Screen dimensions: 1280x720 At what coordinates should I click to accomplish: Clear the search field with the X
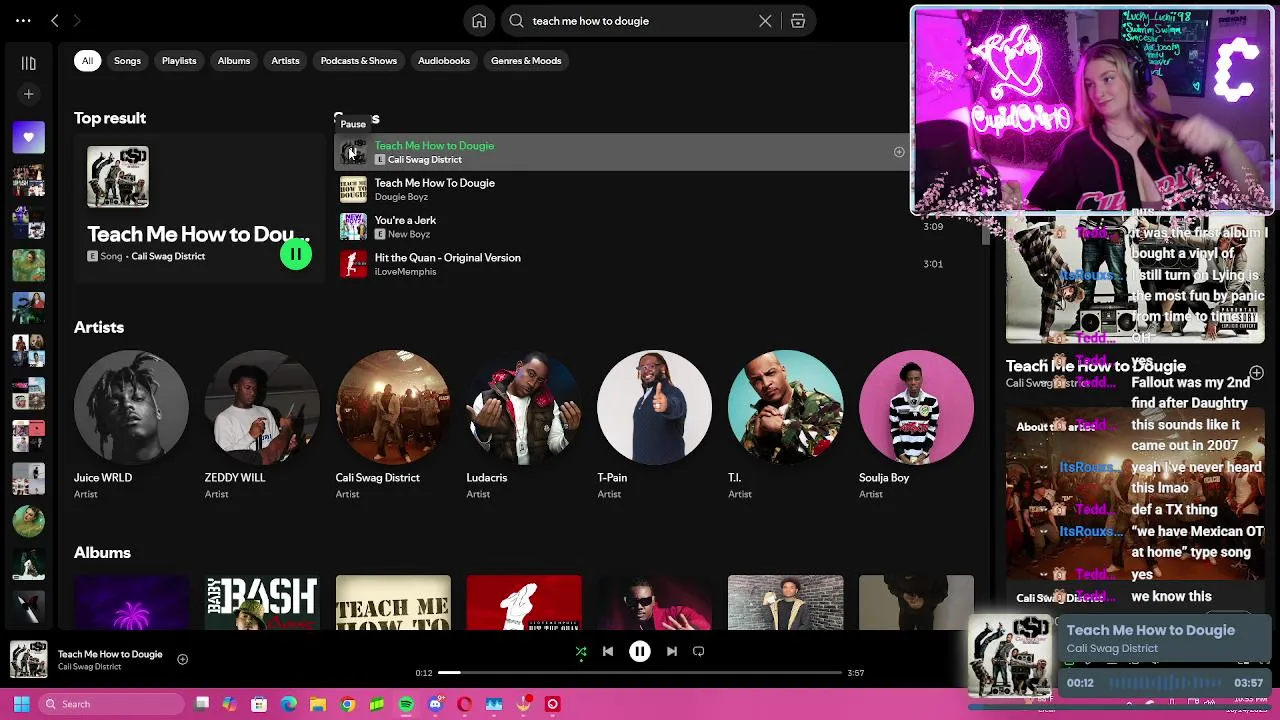[x=765, y=21]
